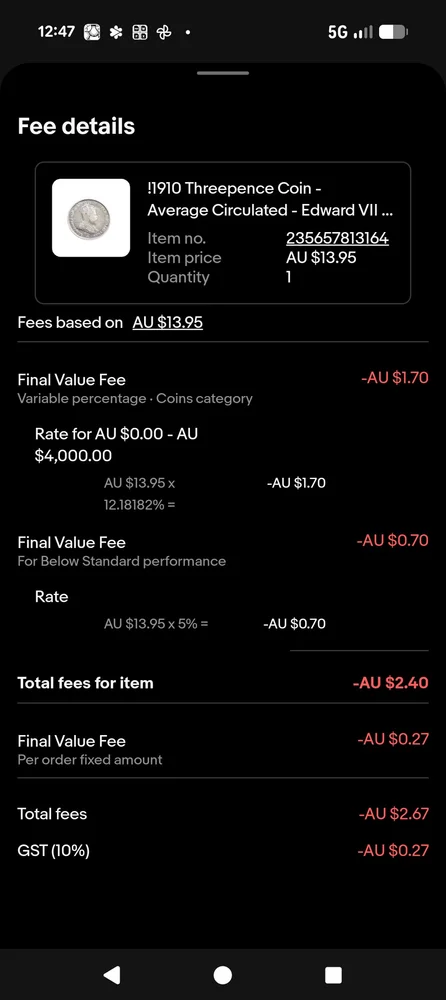Tap the flower-shaped notification icon
The image size is (446, 1000).
(x=116, y=32)
